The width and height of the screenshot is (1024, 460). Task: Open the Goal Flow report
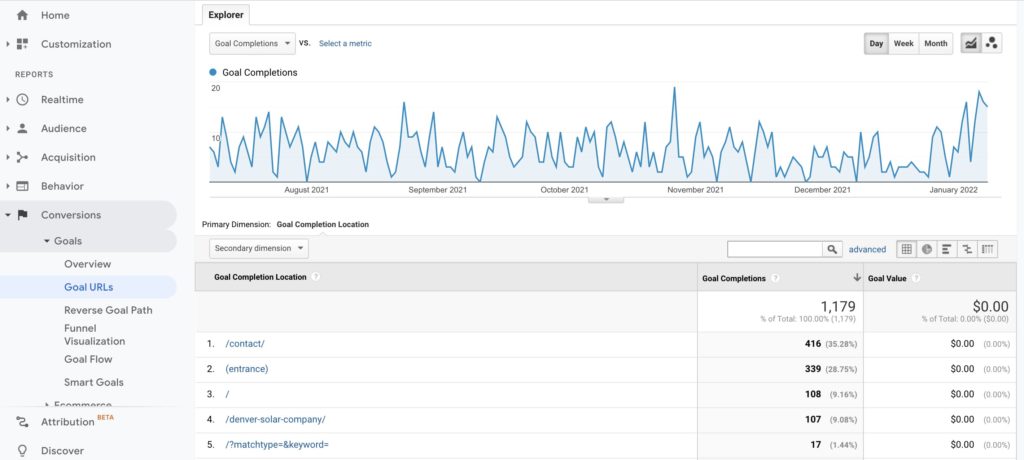coord(88,359)
